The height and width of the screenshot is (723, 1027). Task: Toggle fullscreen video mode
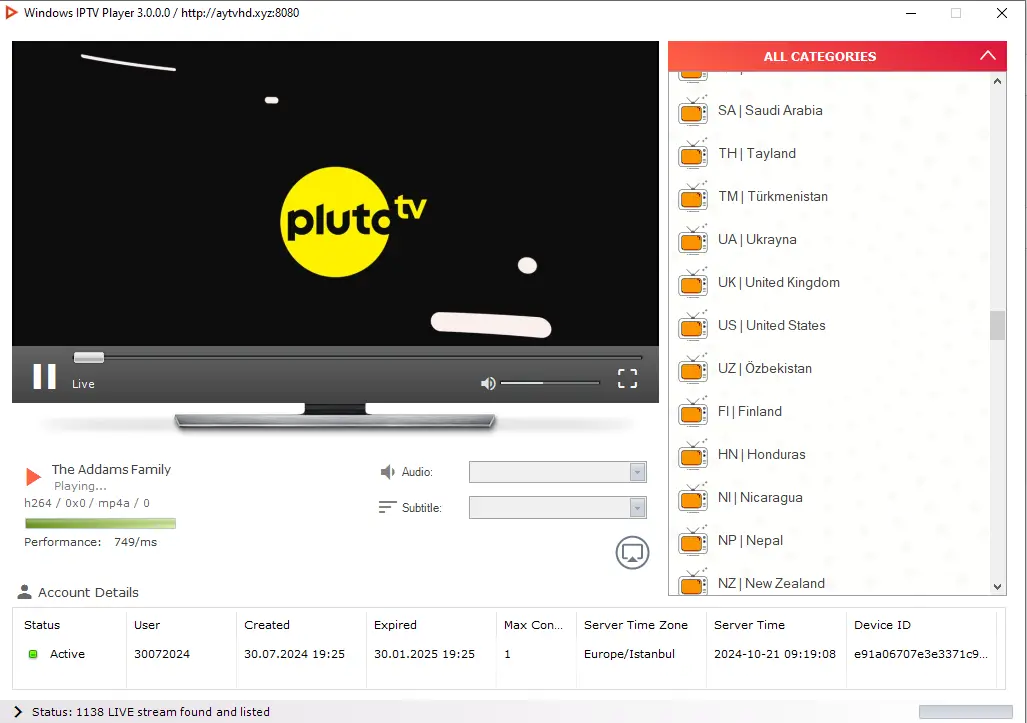point(627,378)
